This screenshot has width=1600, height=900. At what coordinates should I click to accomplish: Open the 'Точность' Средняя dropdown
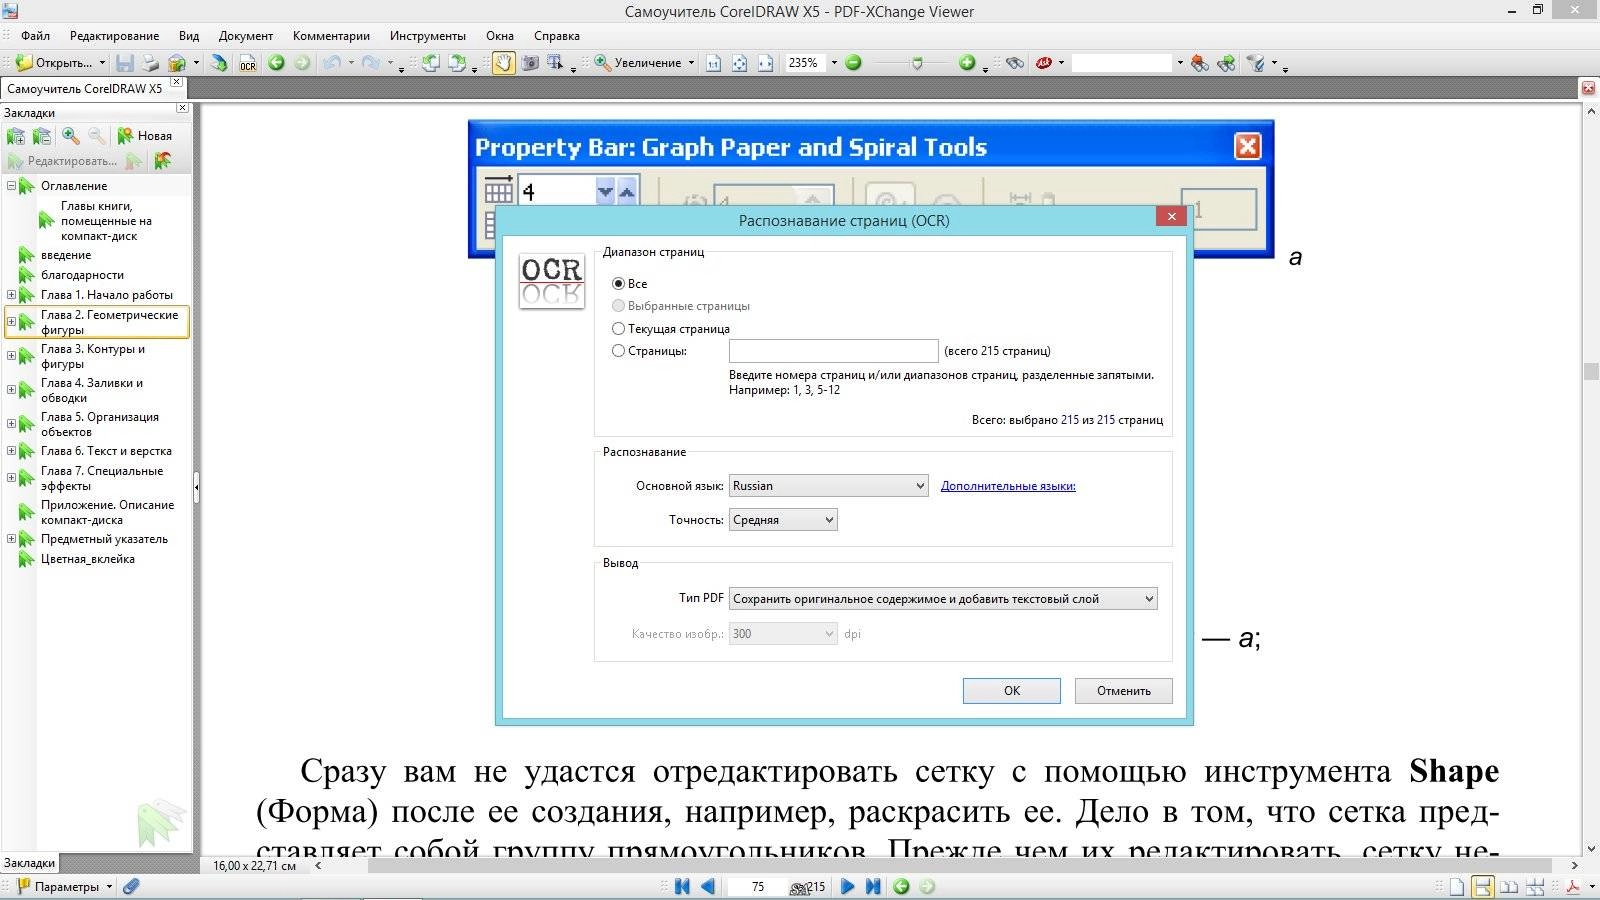783,520
